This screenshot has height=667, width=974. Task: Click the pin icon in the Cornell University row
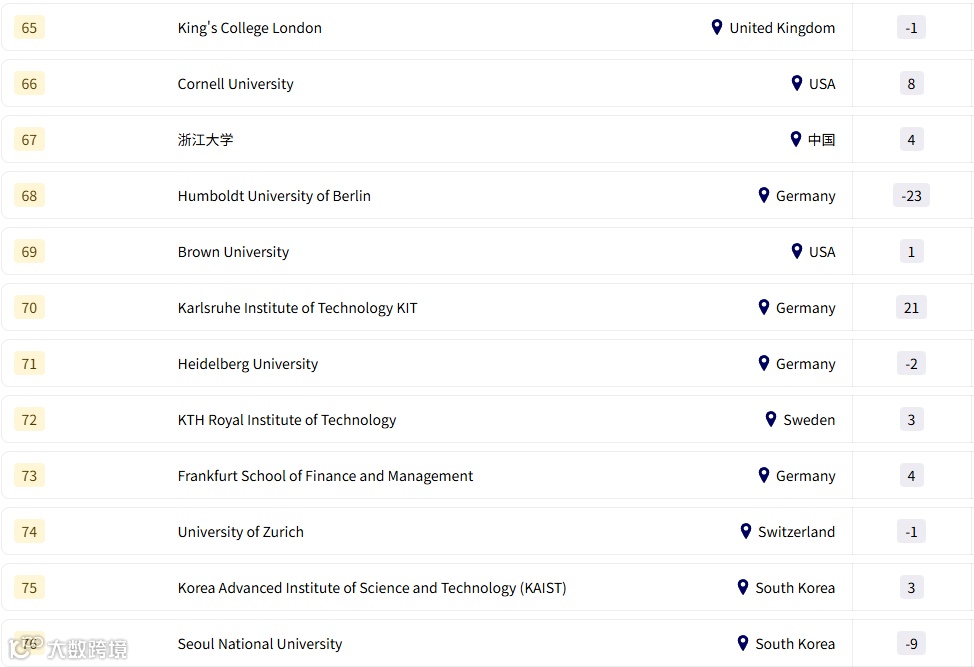pyautogui.click(x=796, y=83)
